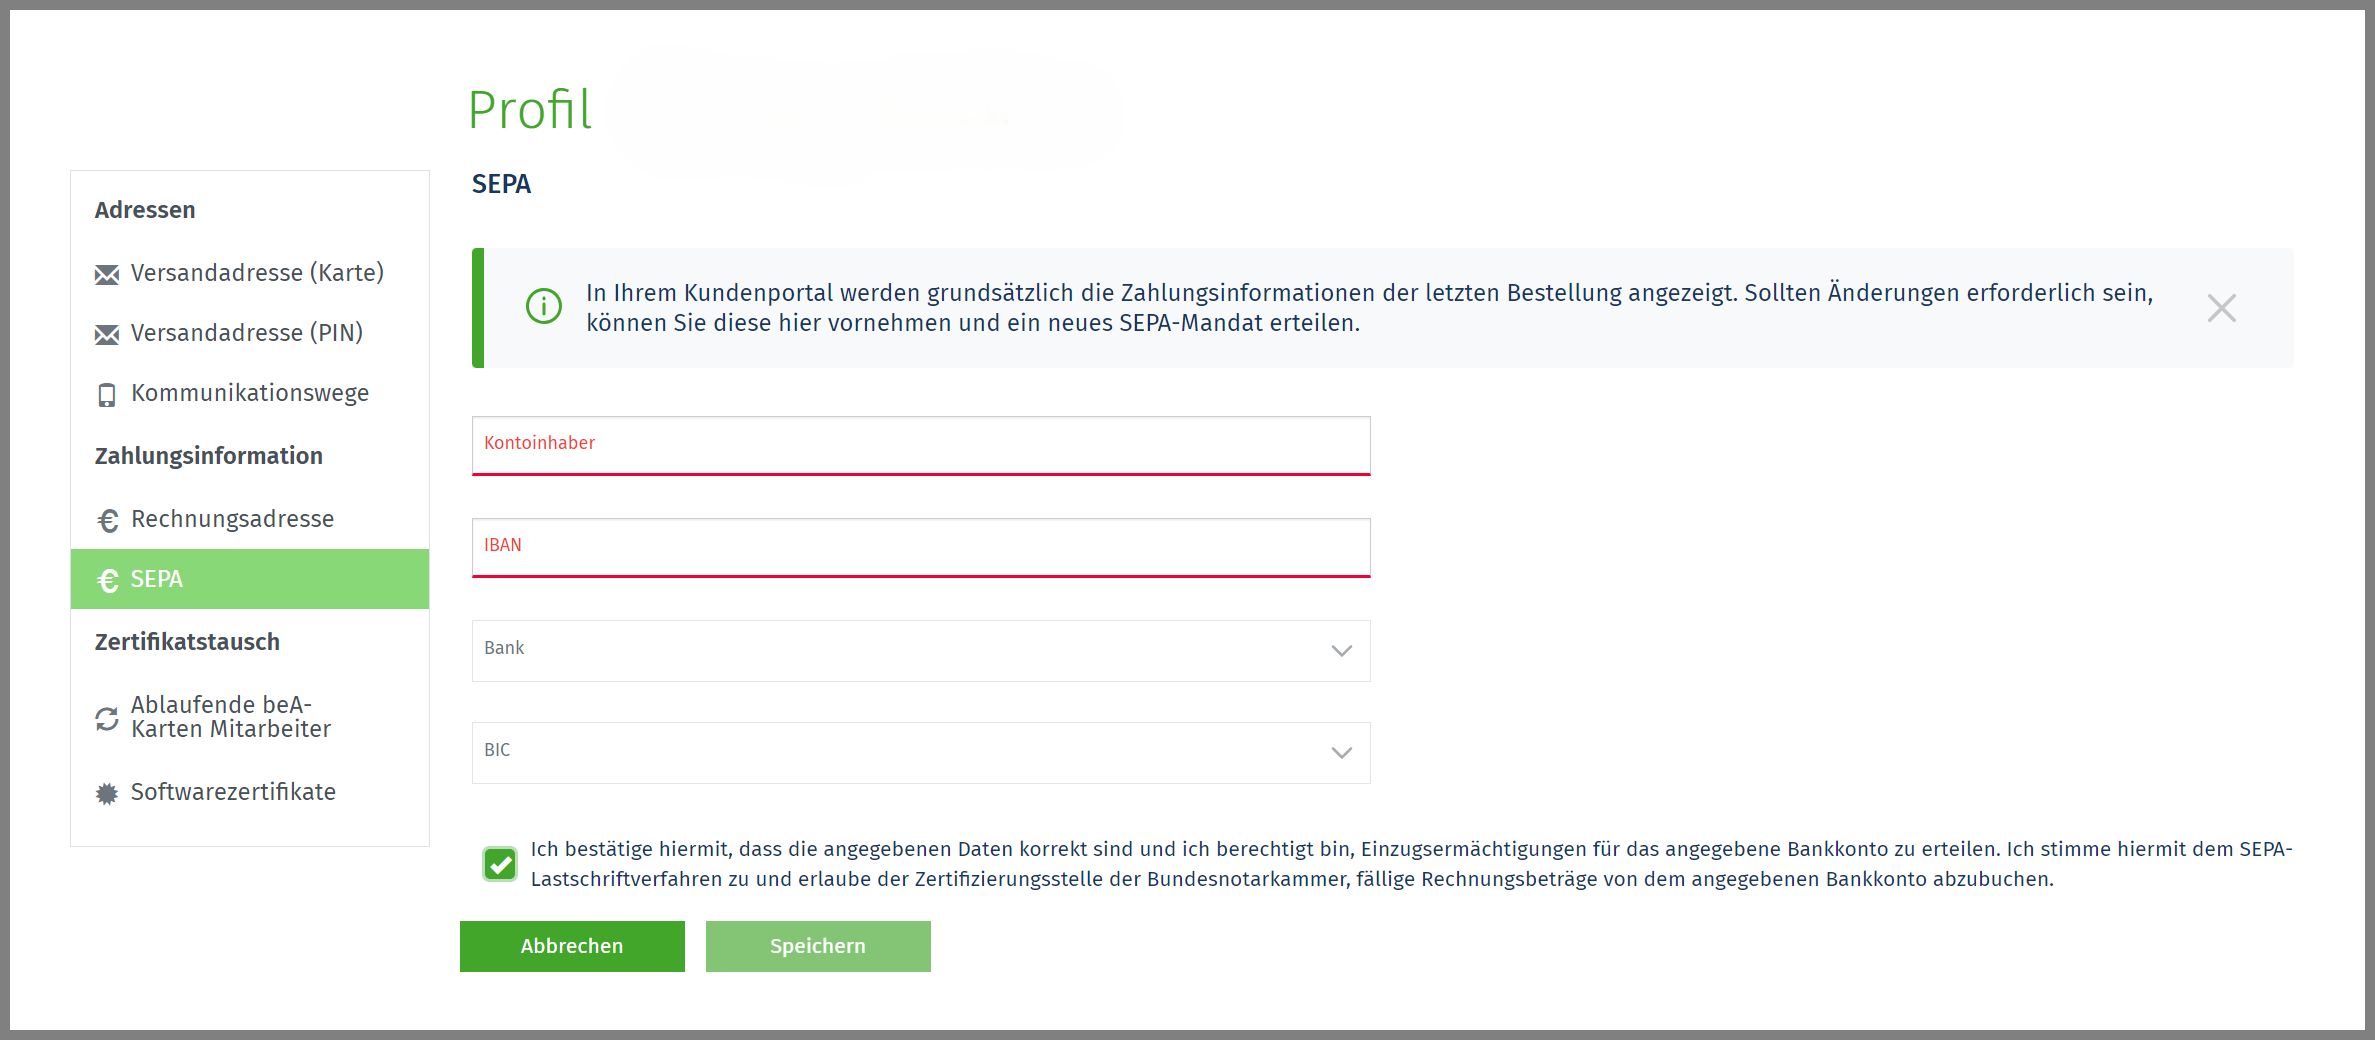
Task: Click the phone icon for Kommunikationswege
Action: [x=107, y=395]
